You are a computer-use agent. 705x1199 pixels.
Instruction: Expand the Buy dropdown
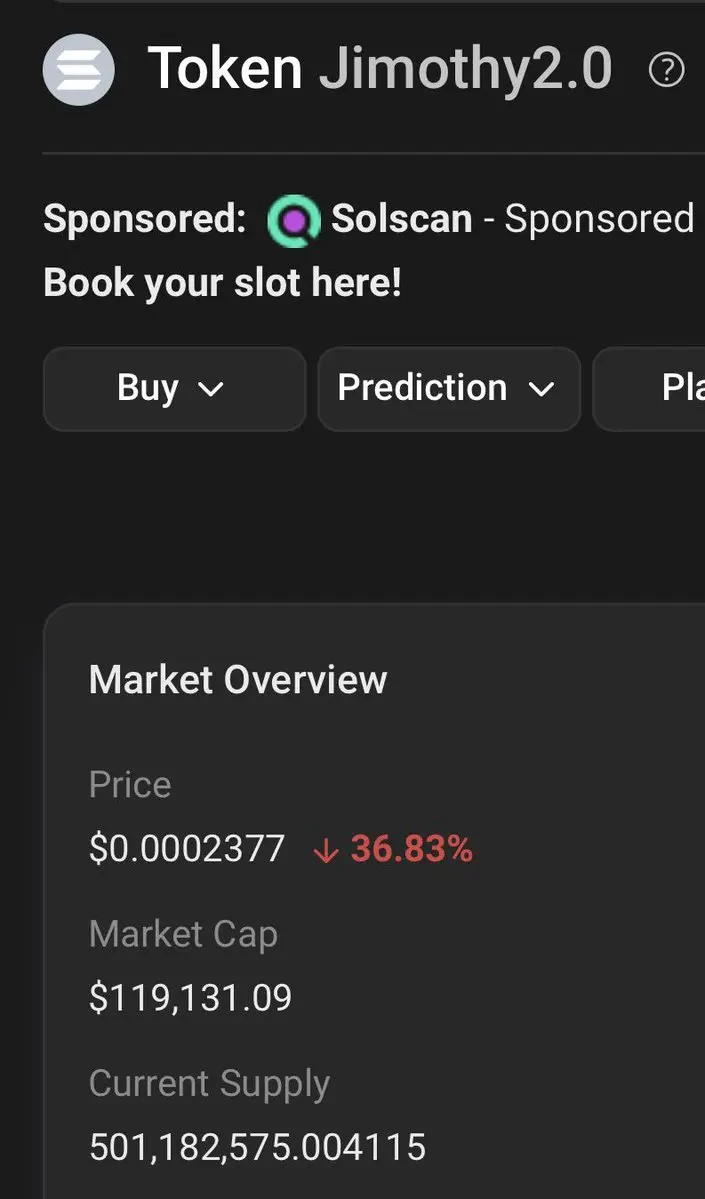coord(174,388)
